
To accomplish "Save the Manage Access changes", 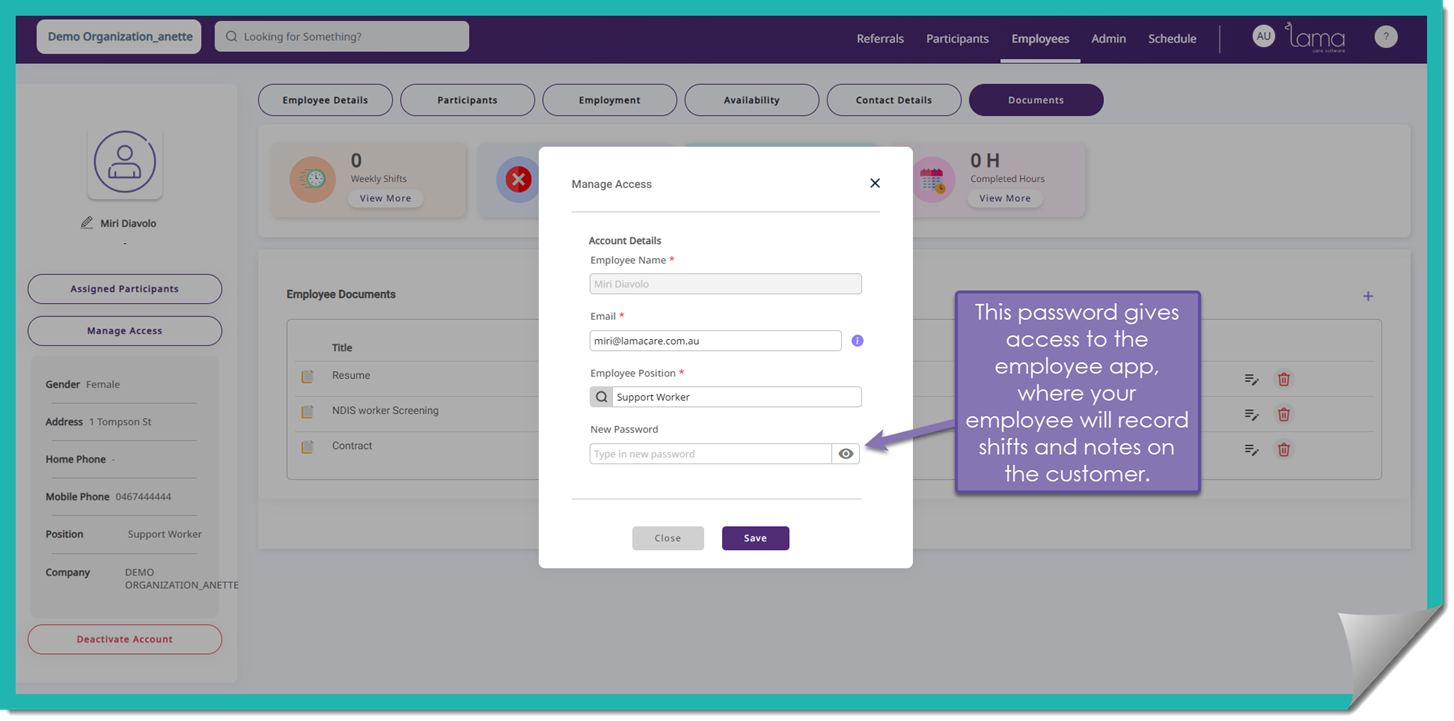I will pos(755,538).
